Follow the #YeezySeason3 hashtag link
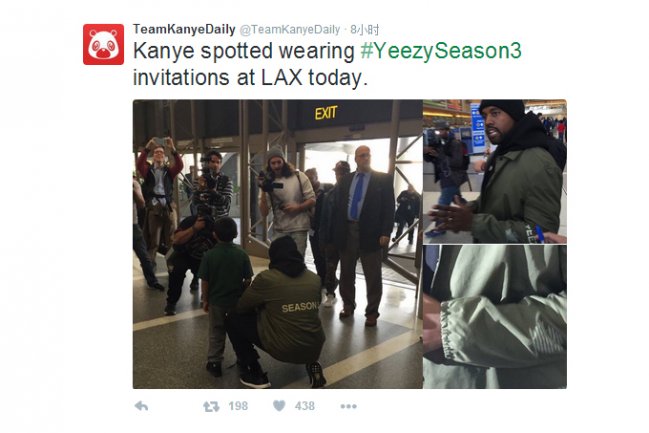 441,51
